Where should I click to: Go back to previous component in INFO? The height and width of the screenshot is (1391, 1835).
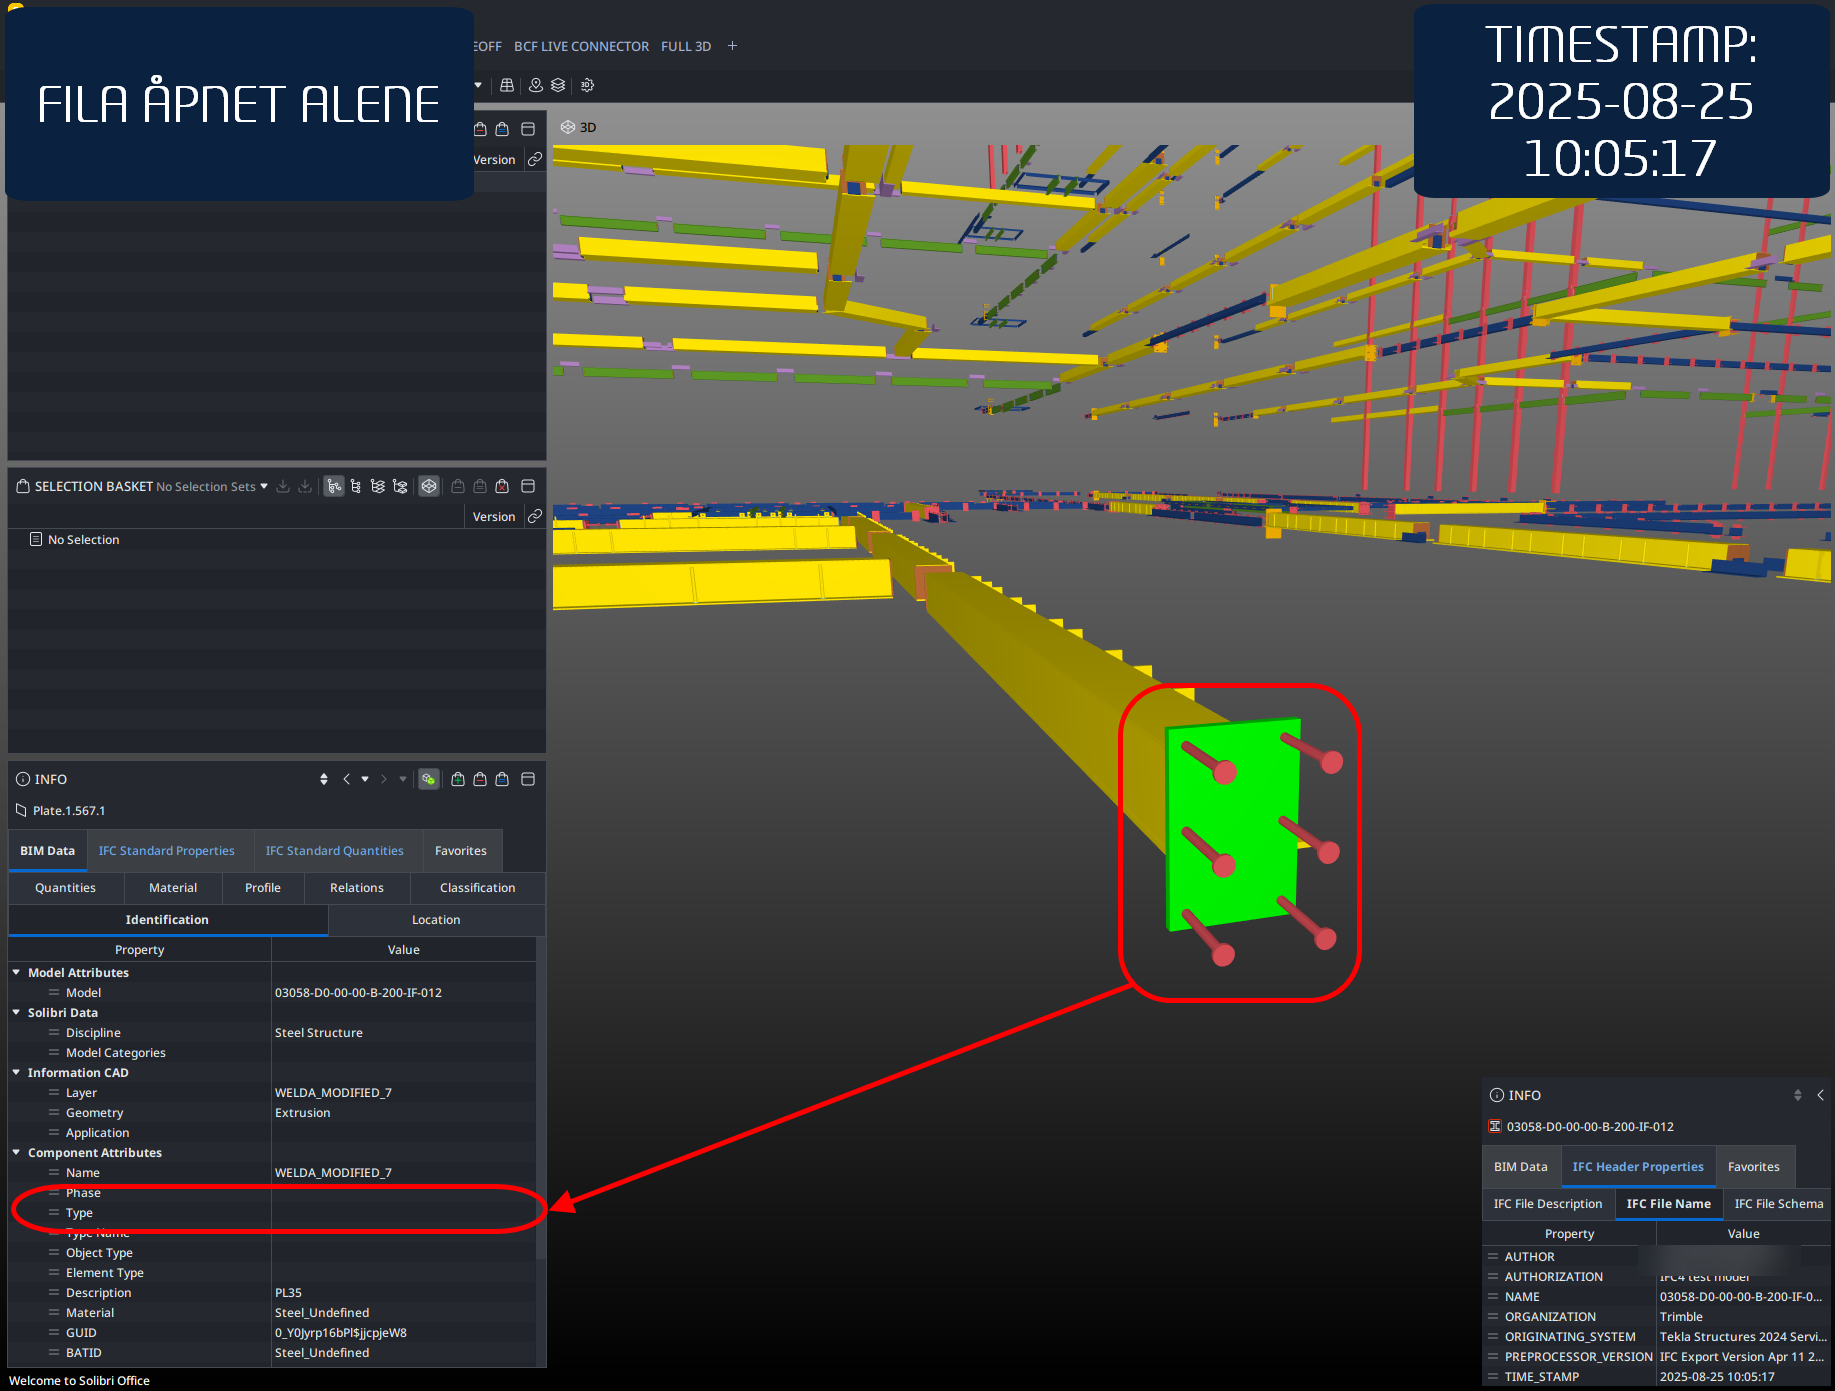pyautogui.click(x=346, y=779)
